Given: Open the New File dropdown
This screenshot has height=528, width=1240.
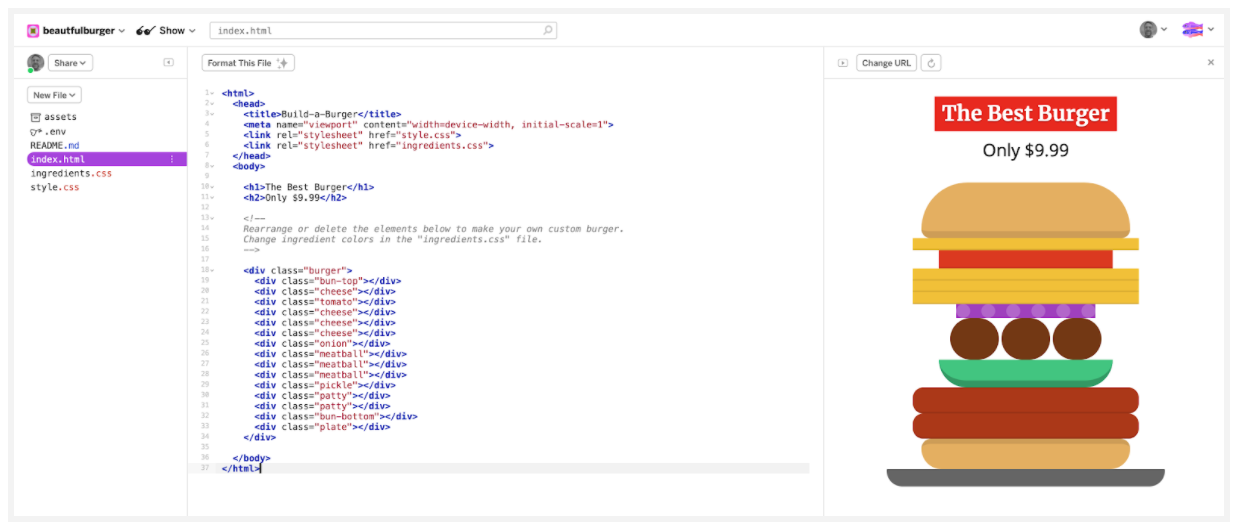Looking at the screenshot, I should pyautogui.click(x=54, y=95).
